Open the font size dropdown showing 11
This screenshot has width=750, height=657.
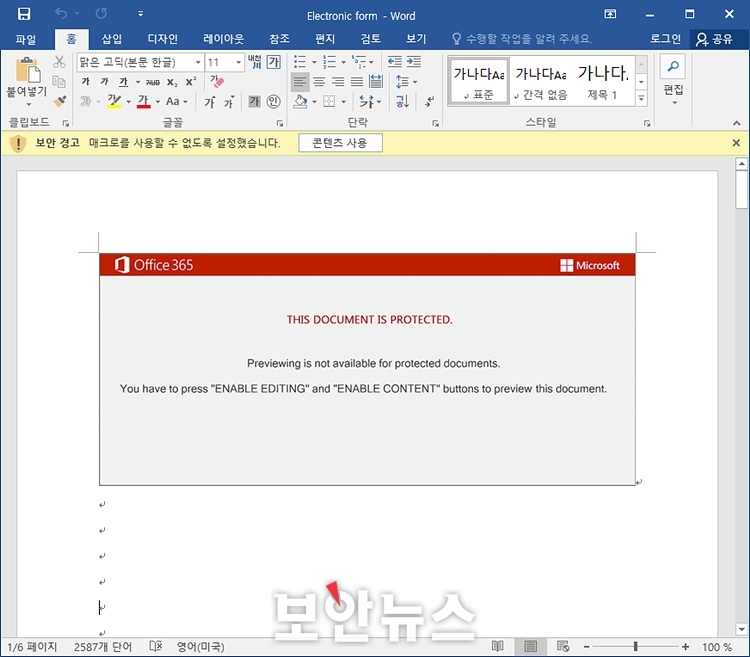pos(238,62)
